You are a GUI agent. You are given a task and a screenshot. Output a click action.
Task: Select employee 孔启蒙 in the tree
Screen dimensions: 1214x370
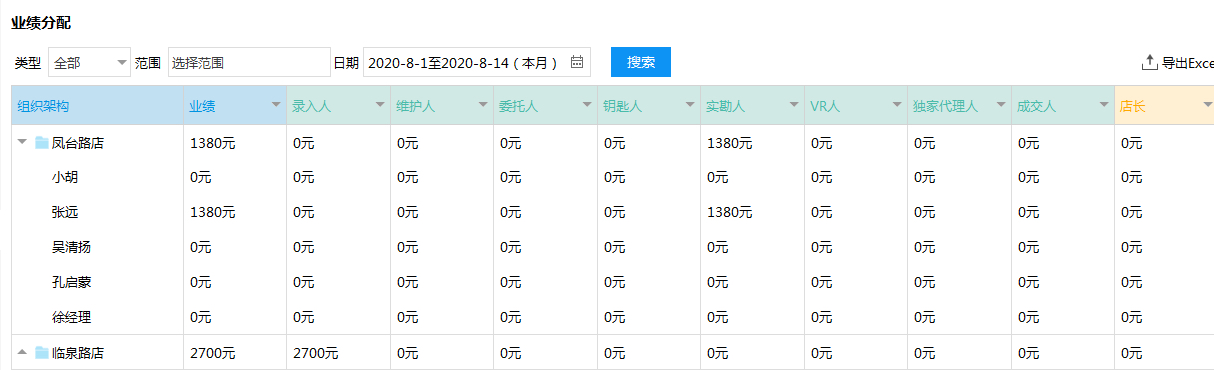(x=72, y=282)
